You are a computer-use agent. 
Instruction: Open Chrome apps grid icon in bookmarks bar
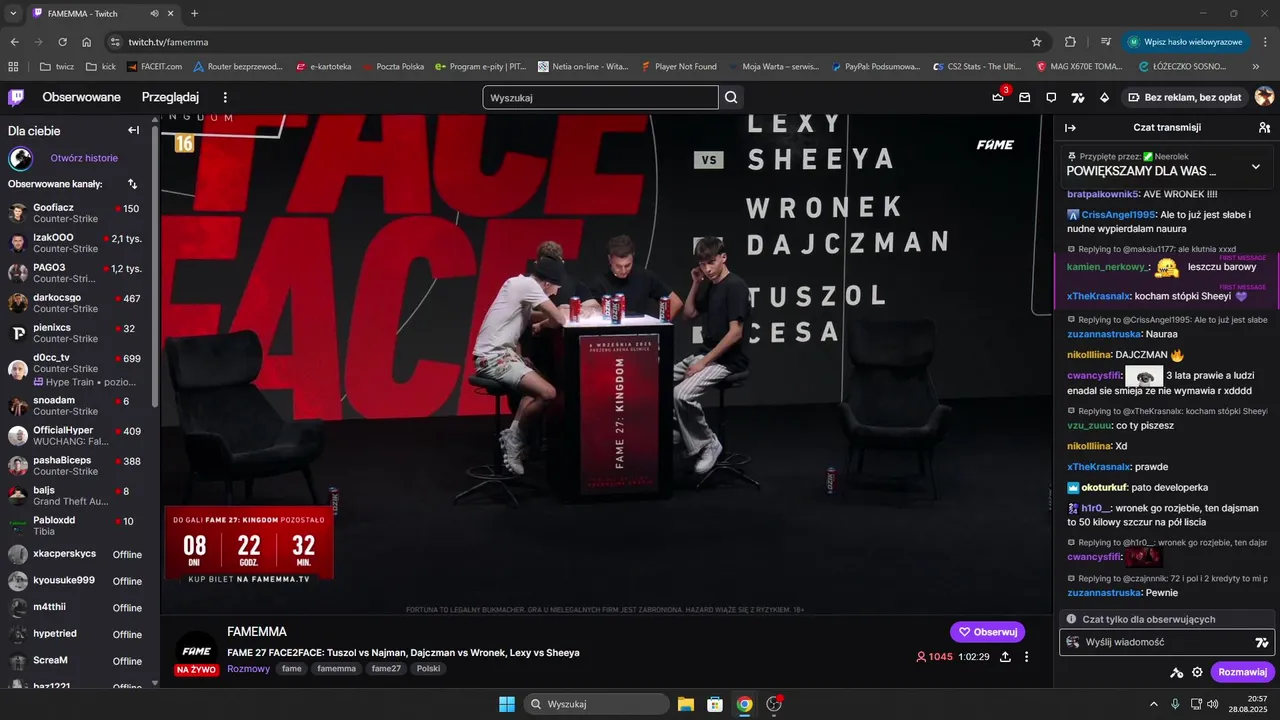click(13, 66)
